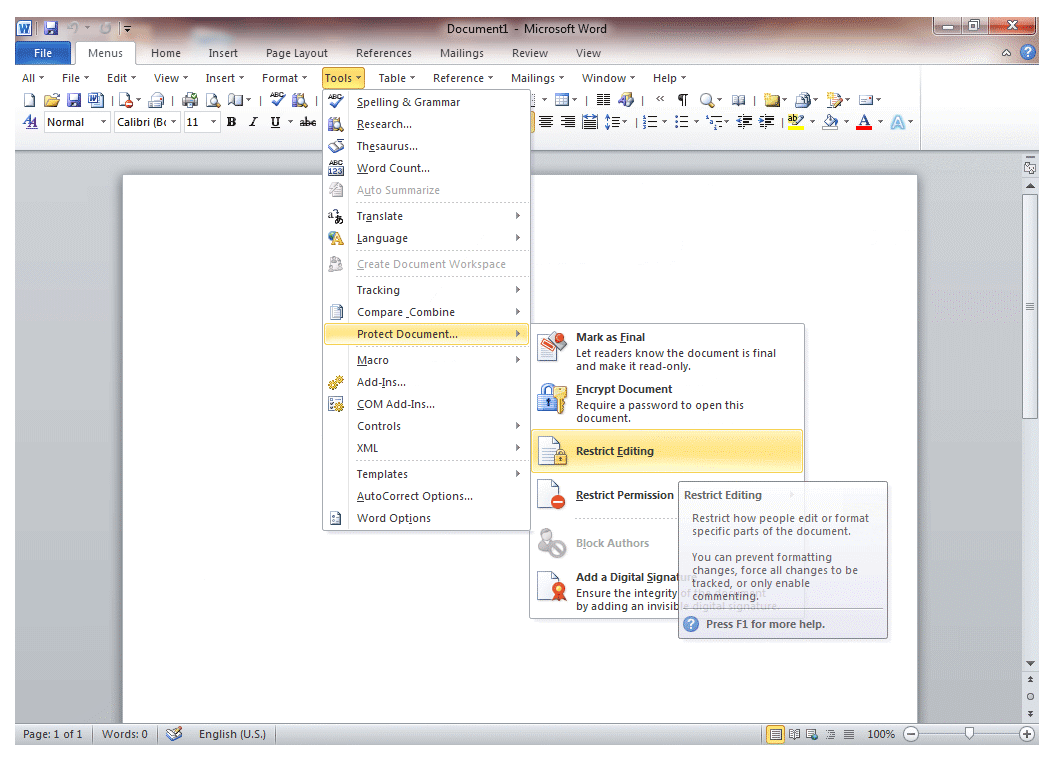Click Mark as Final option
The height and width of the screenshot is (765, 1057).
tap(667, 351)
